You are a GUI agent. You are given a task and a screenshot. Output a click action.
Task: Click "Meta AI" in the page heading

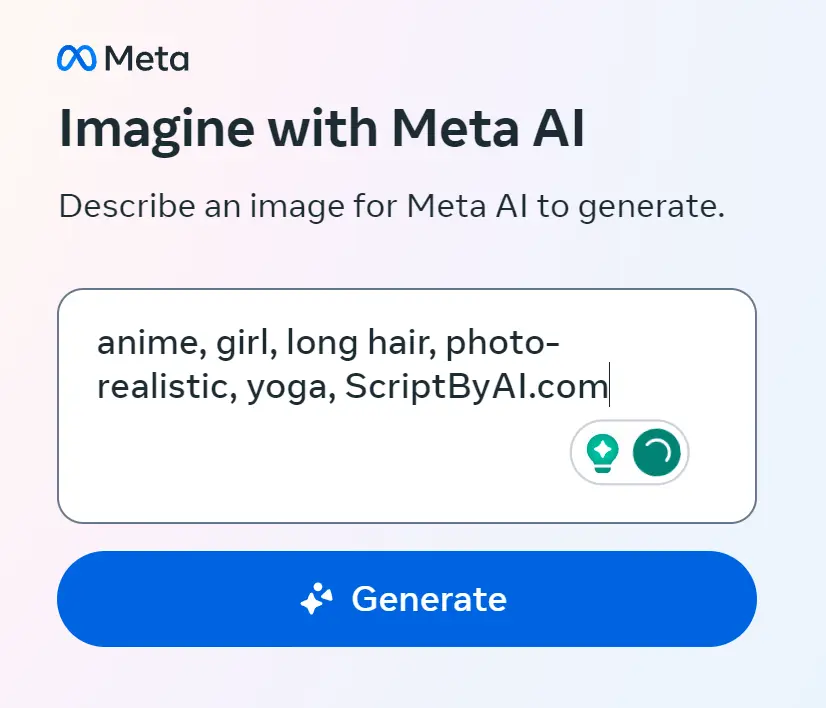coord(488,130)
